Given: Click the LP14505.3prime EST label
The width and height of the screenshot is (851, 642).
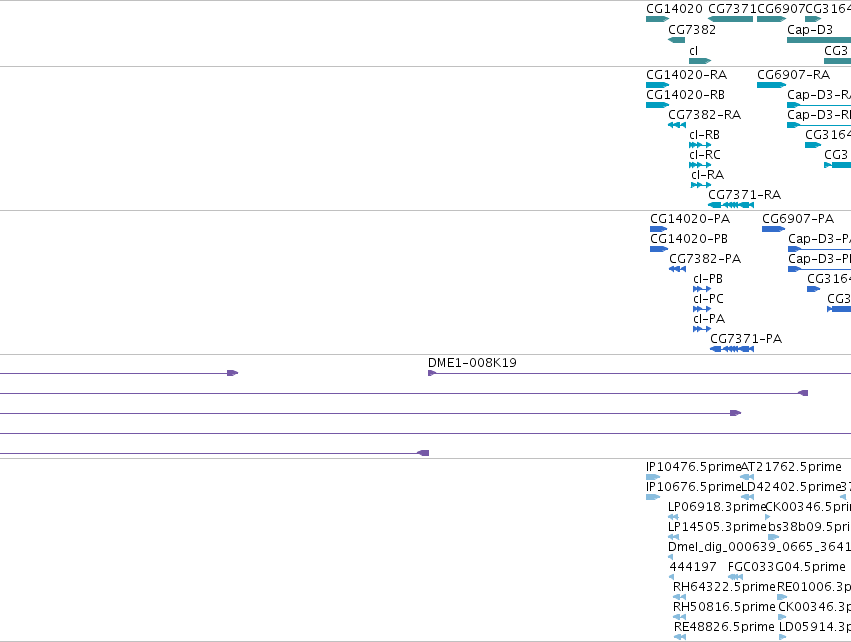Looking at the screenshot, I should point(717,527).
